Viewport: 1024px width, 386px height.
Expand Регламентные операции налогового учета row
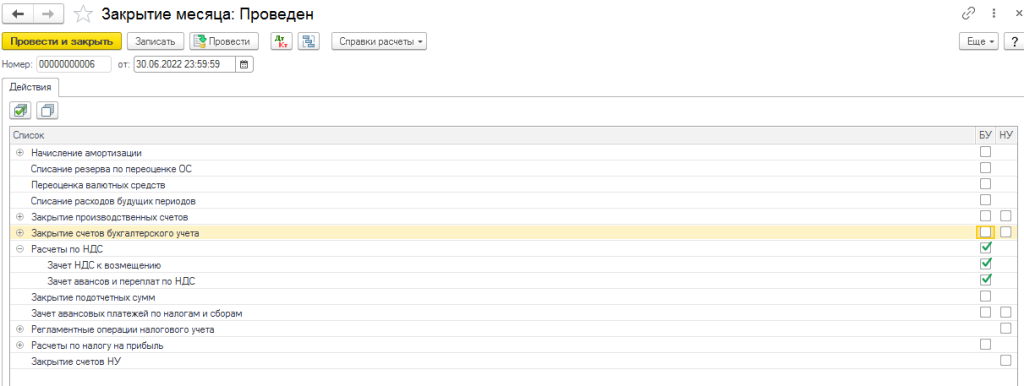[x=20, y=329]
